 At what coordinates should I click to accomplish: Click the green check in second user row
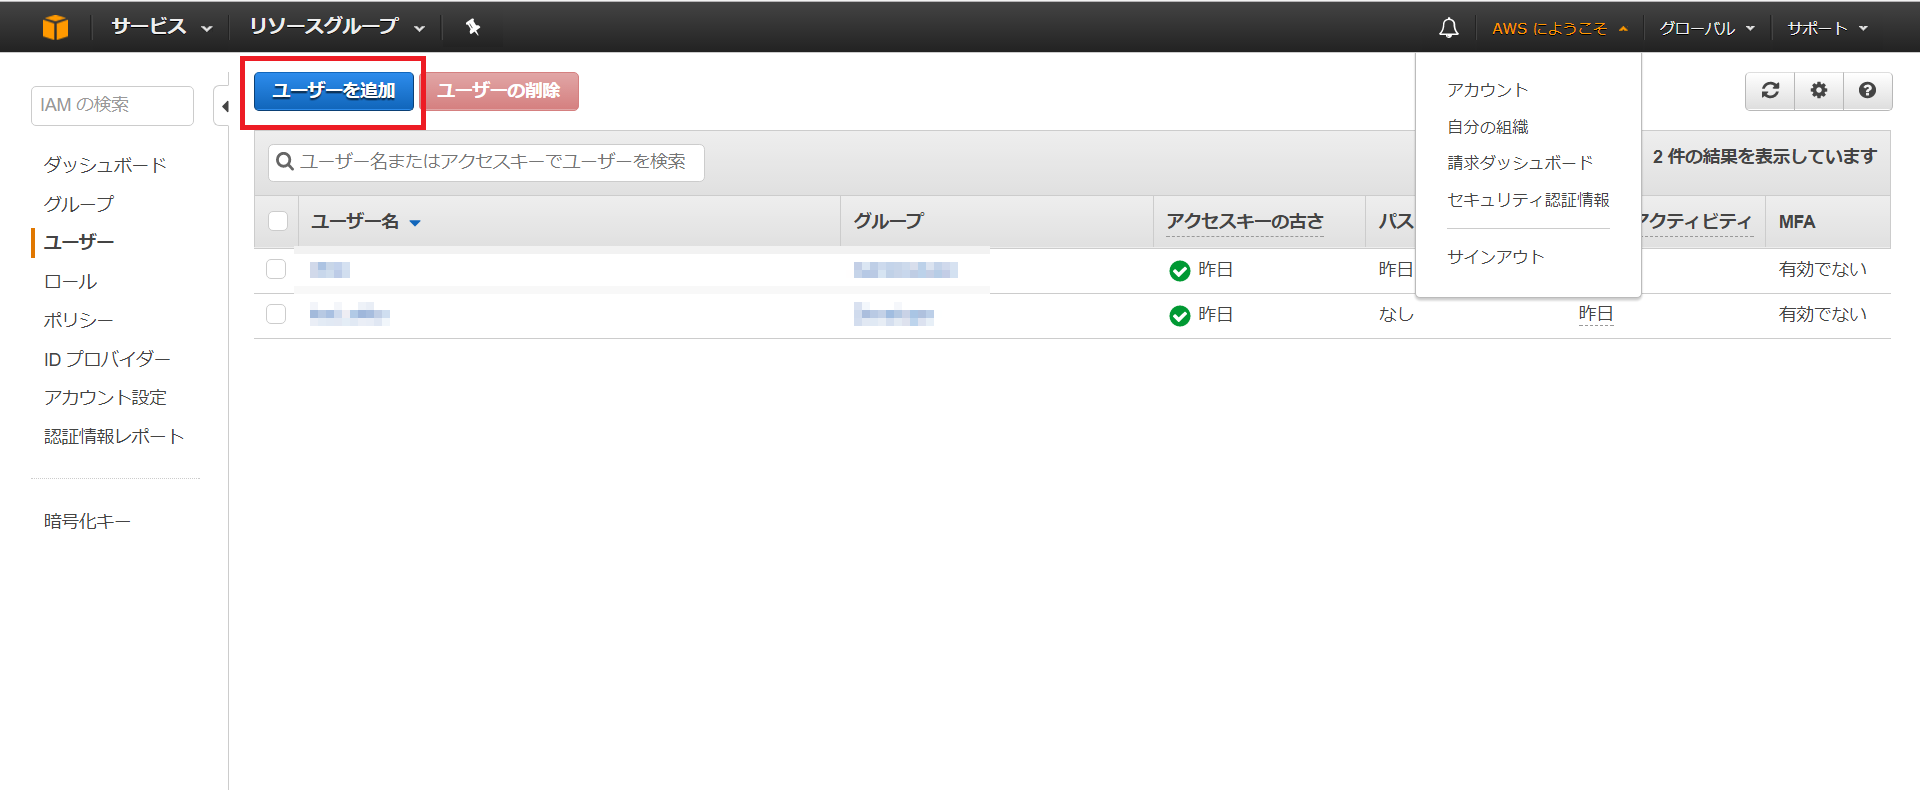[x=1180, y=315]
